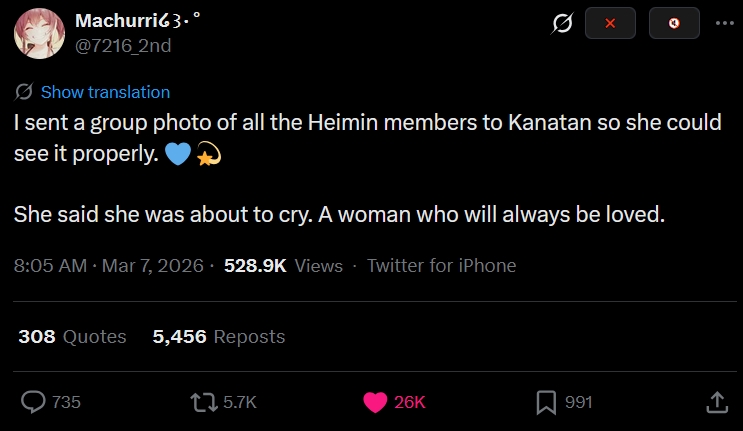The height and width of the screenshot is (431, 743).
Task: Click the red X button
Action: pos(610,23)
